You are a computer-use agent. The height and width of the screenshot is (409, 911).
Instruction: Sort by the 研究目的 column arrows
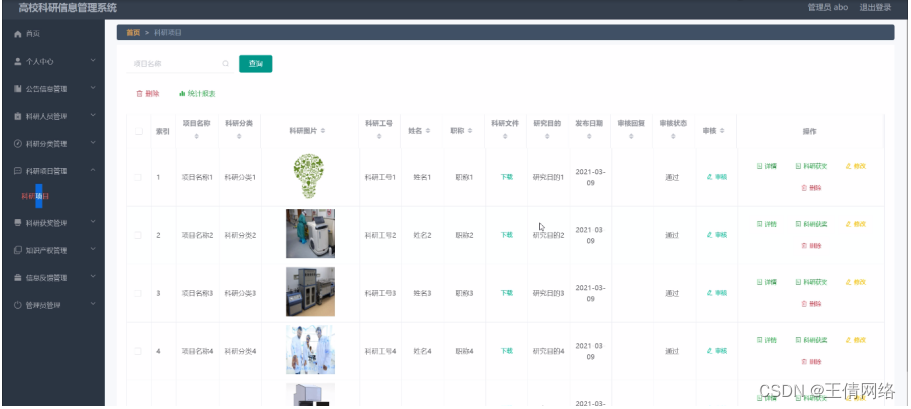pyautogui.click(x=547, y=136)
